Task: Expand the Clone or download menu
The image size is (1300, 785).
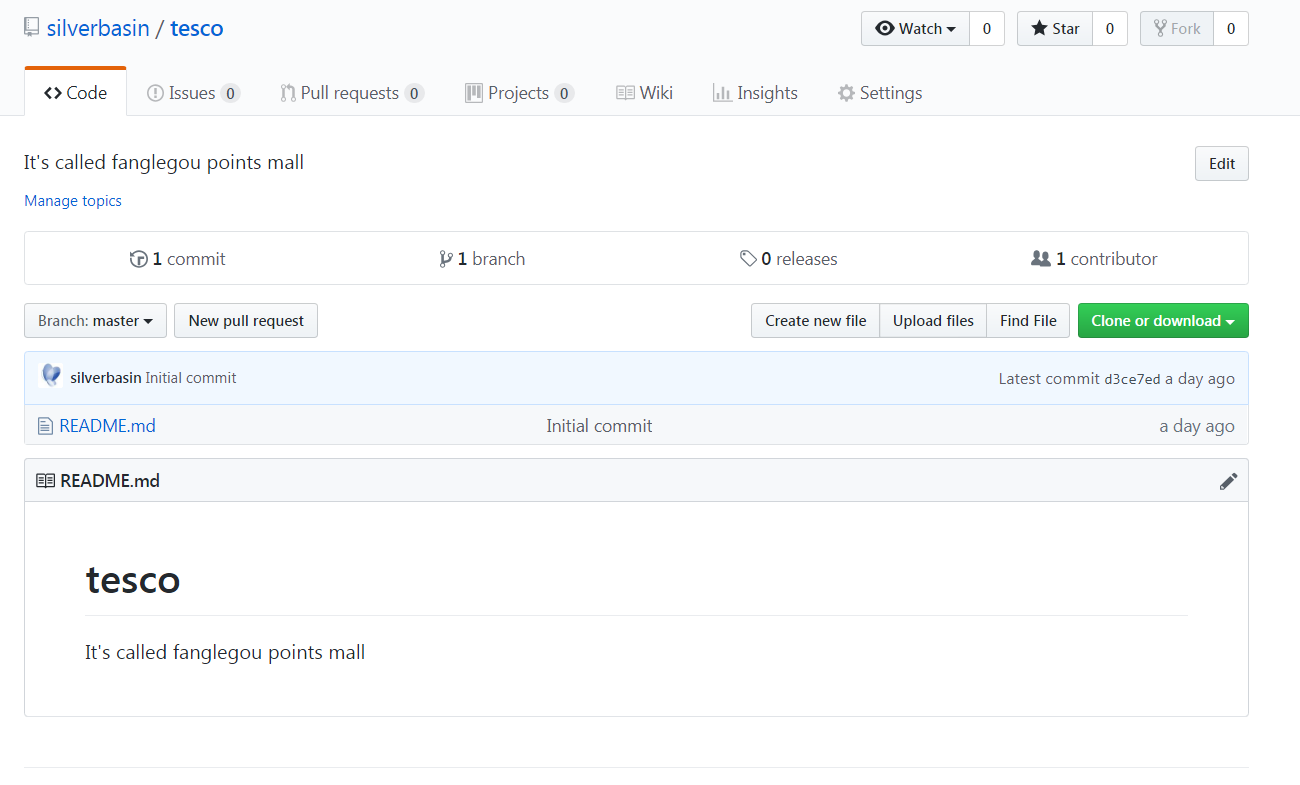Action: pyautogui.click(x=1163, y=321)
